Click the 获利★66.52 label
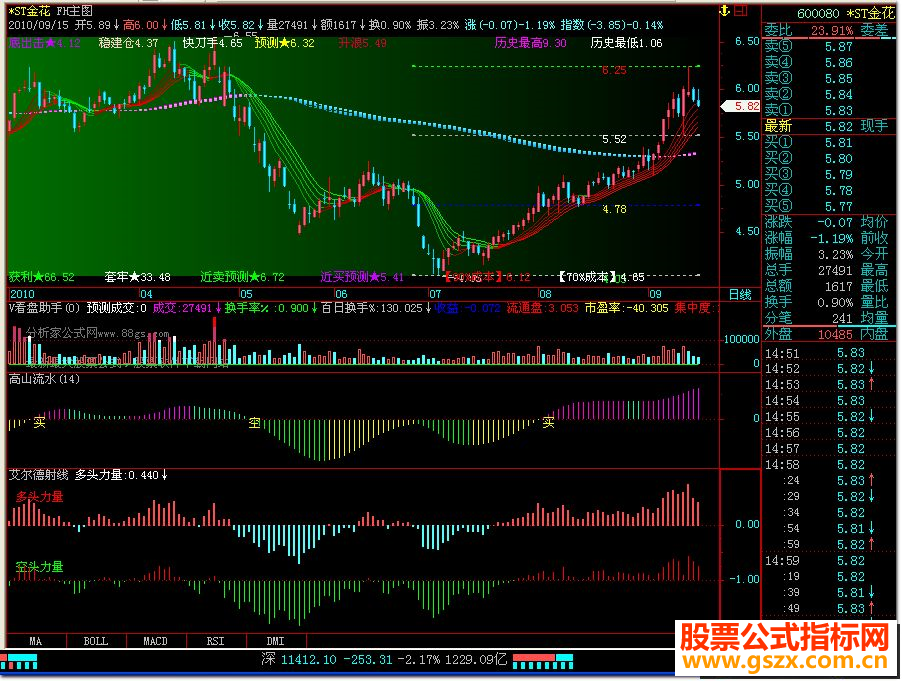Image resolution: width=902 pixels, height=681 pixels. [41, 277]
